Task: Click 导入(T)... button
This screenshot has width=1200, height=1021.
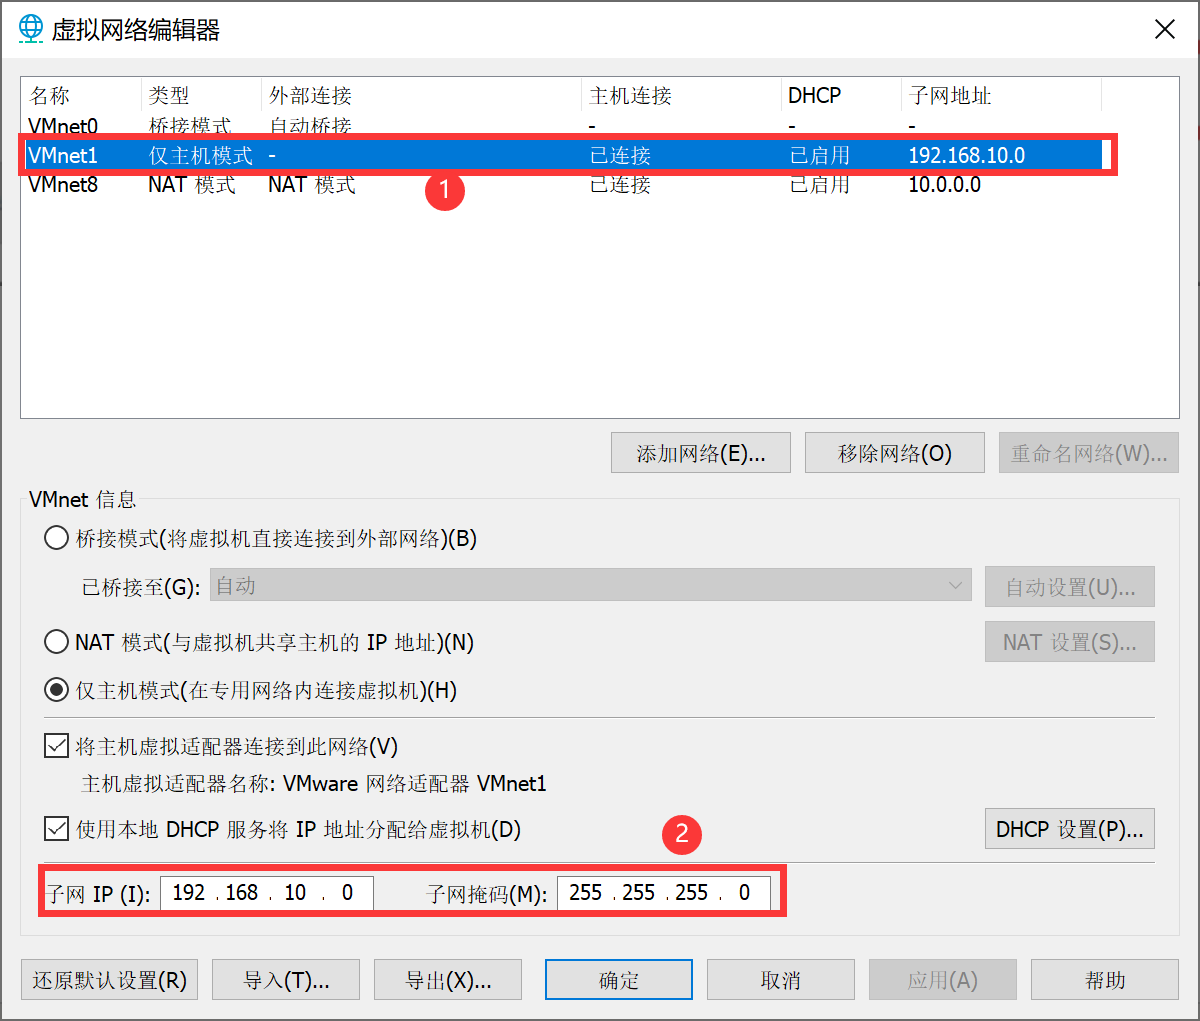Action: 286,980
